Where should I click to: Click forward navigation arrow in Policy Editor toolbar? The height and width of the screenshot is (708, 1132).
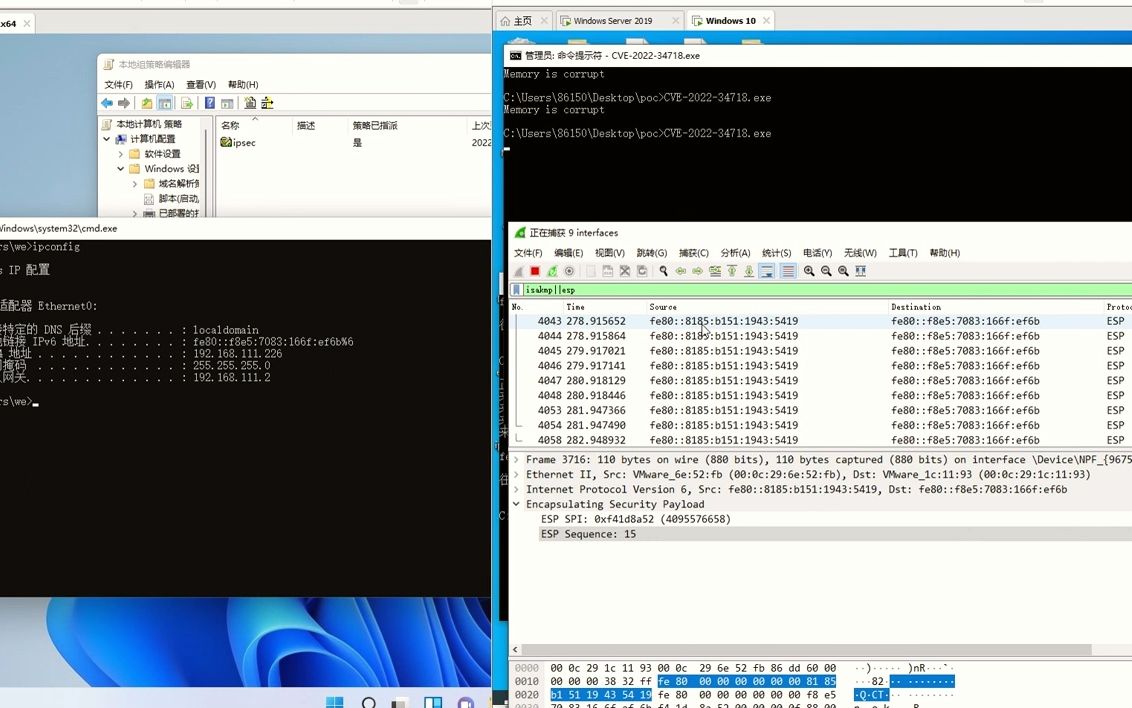pos(124,103)
